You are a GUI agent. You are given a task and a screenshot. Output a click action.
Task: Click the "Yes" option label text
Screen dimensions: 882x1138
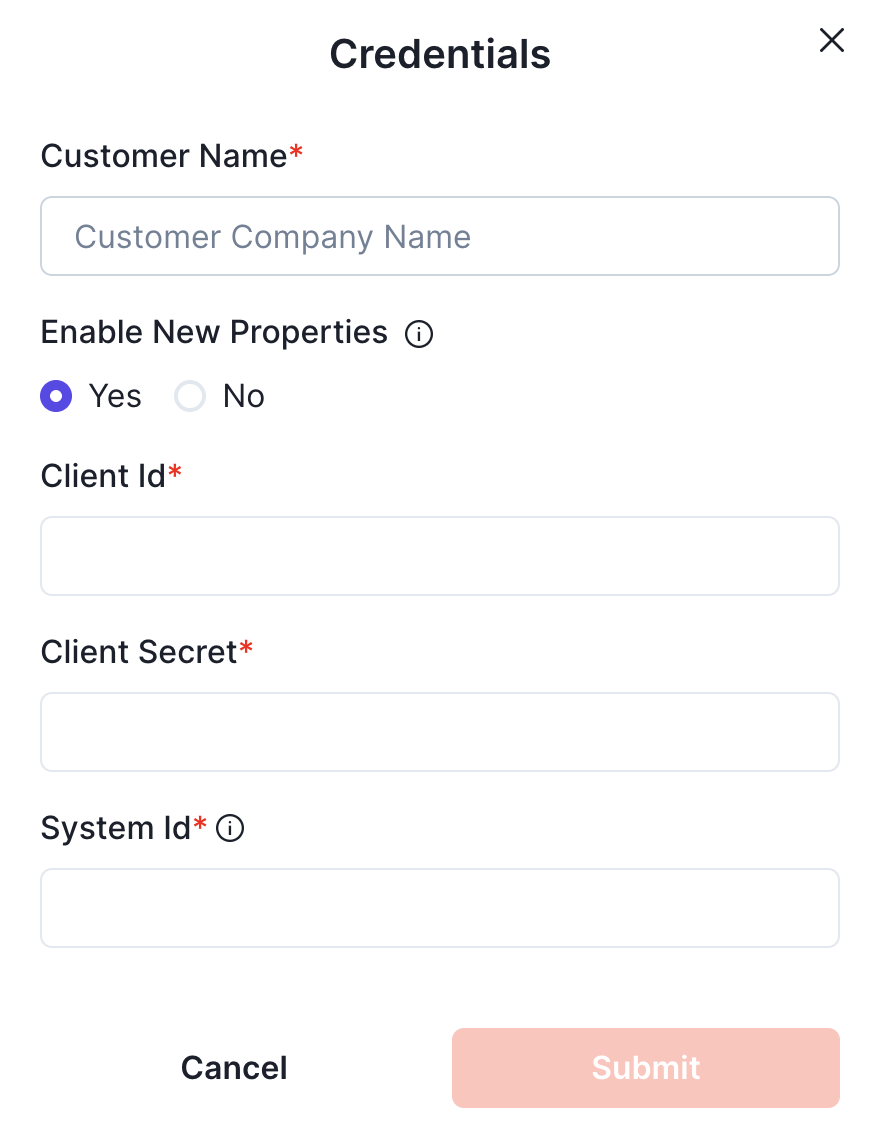click(x=115, y=397)
